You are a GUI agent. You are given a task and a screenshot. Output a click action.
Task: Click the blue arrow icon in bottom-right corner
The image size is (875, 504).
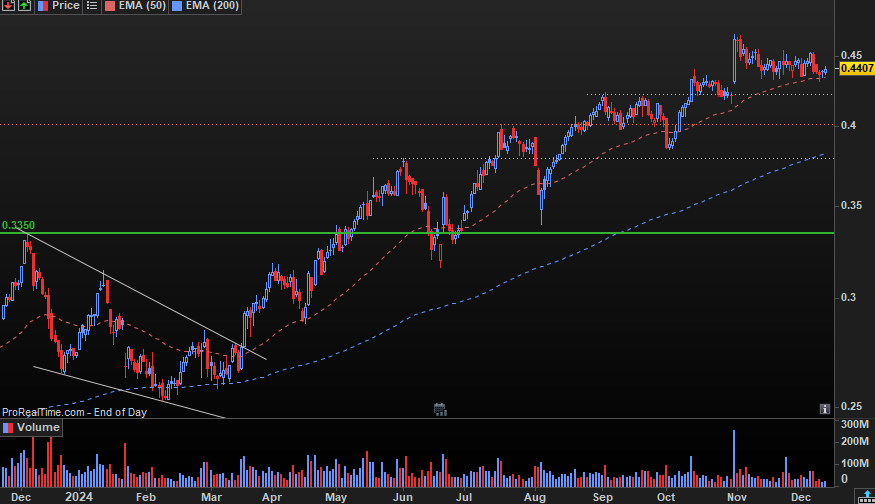click(x=867, y=496)
